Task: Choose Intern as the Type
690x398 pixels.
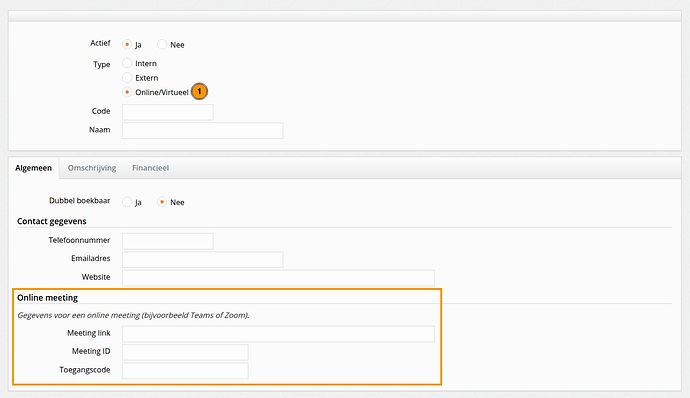Action: pyautogui.click(x=127, y=63)
